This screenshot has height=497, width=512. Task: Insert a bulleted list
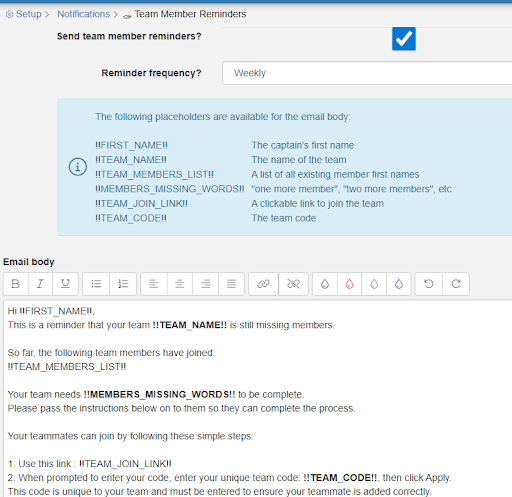click(x=96, y=284)
